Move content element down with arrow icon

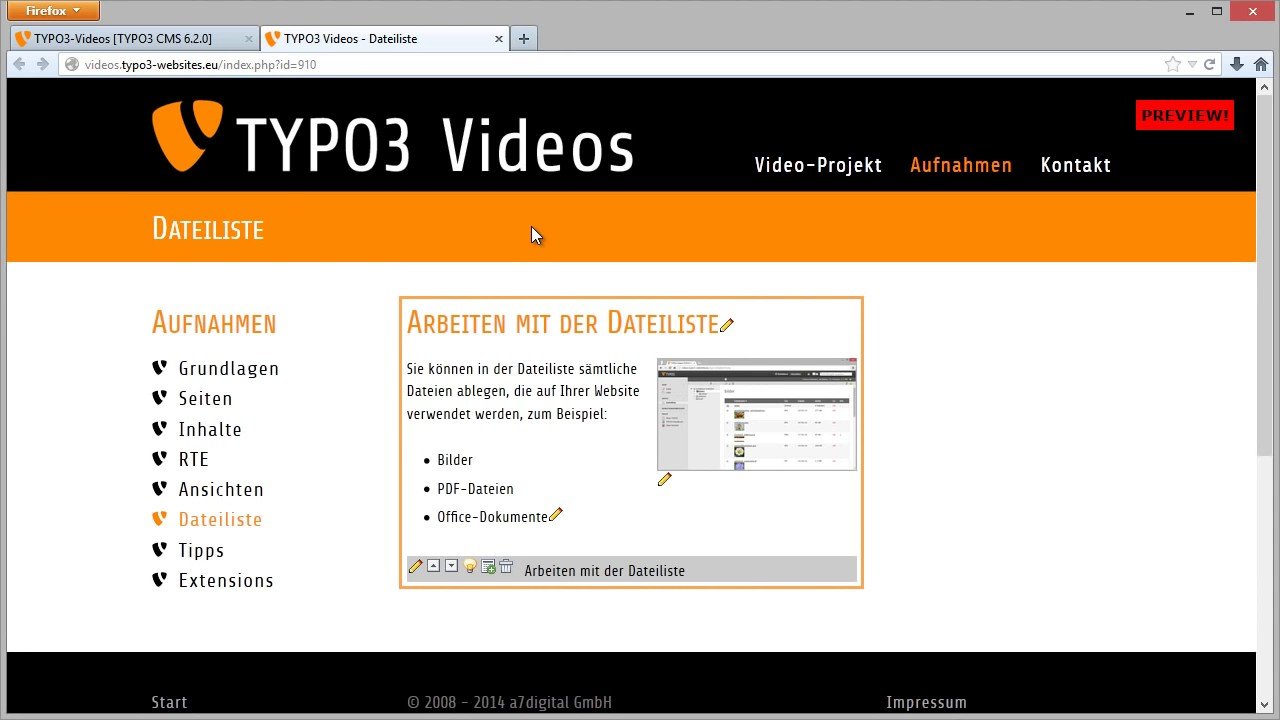coord(451,566)
